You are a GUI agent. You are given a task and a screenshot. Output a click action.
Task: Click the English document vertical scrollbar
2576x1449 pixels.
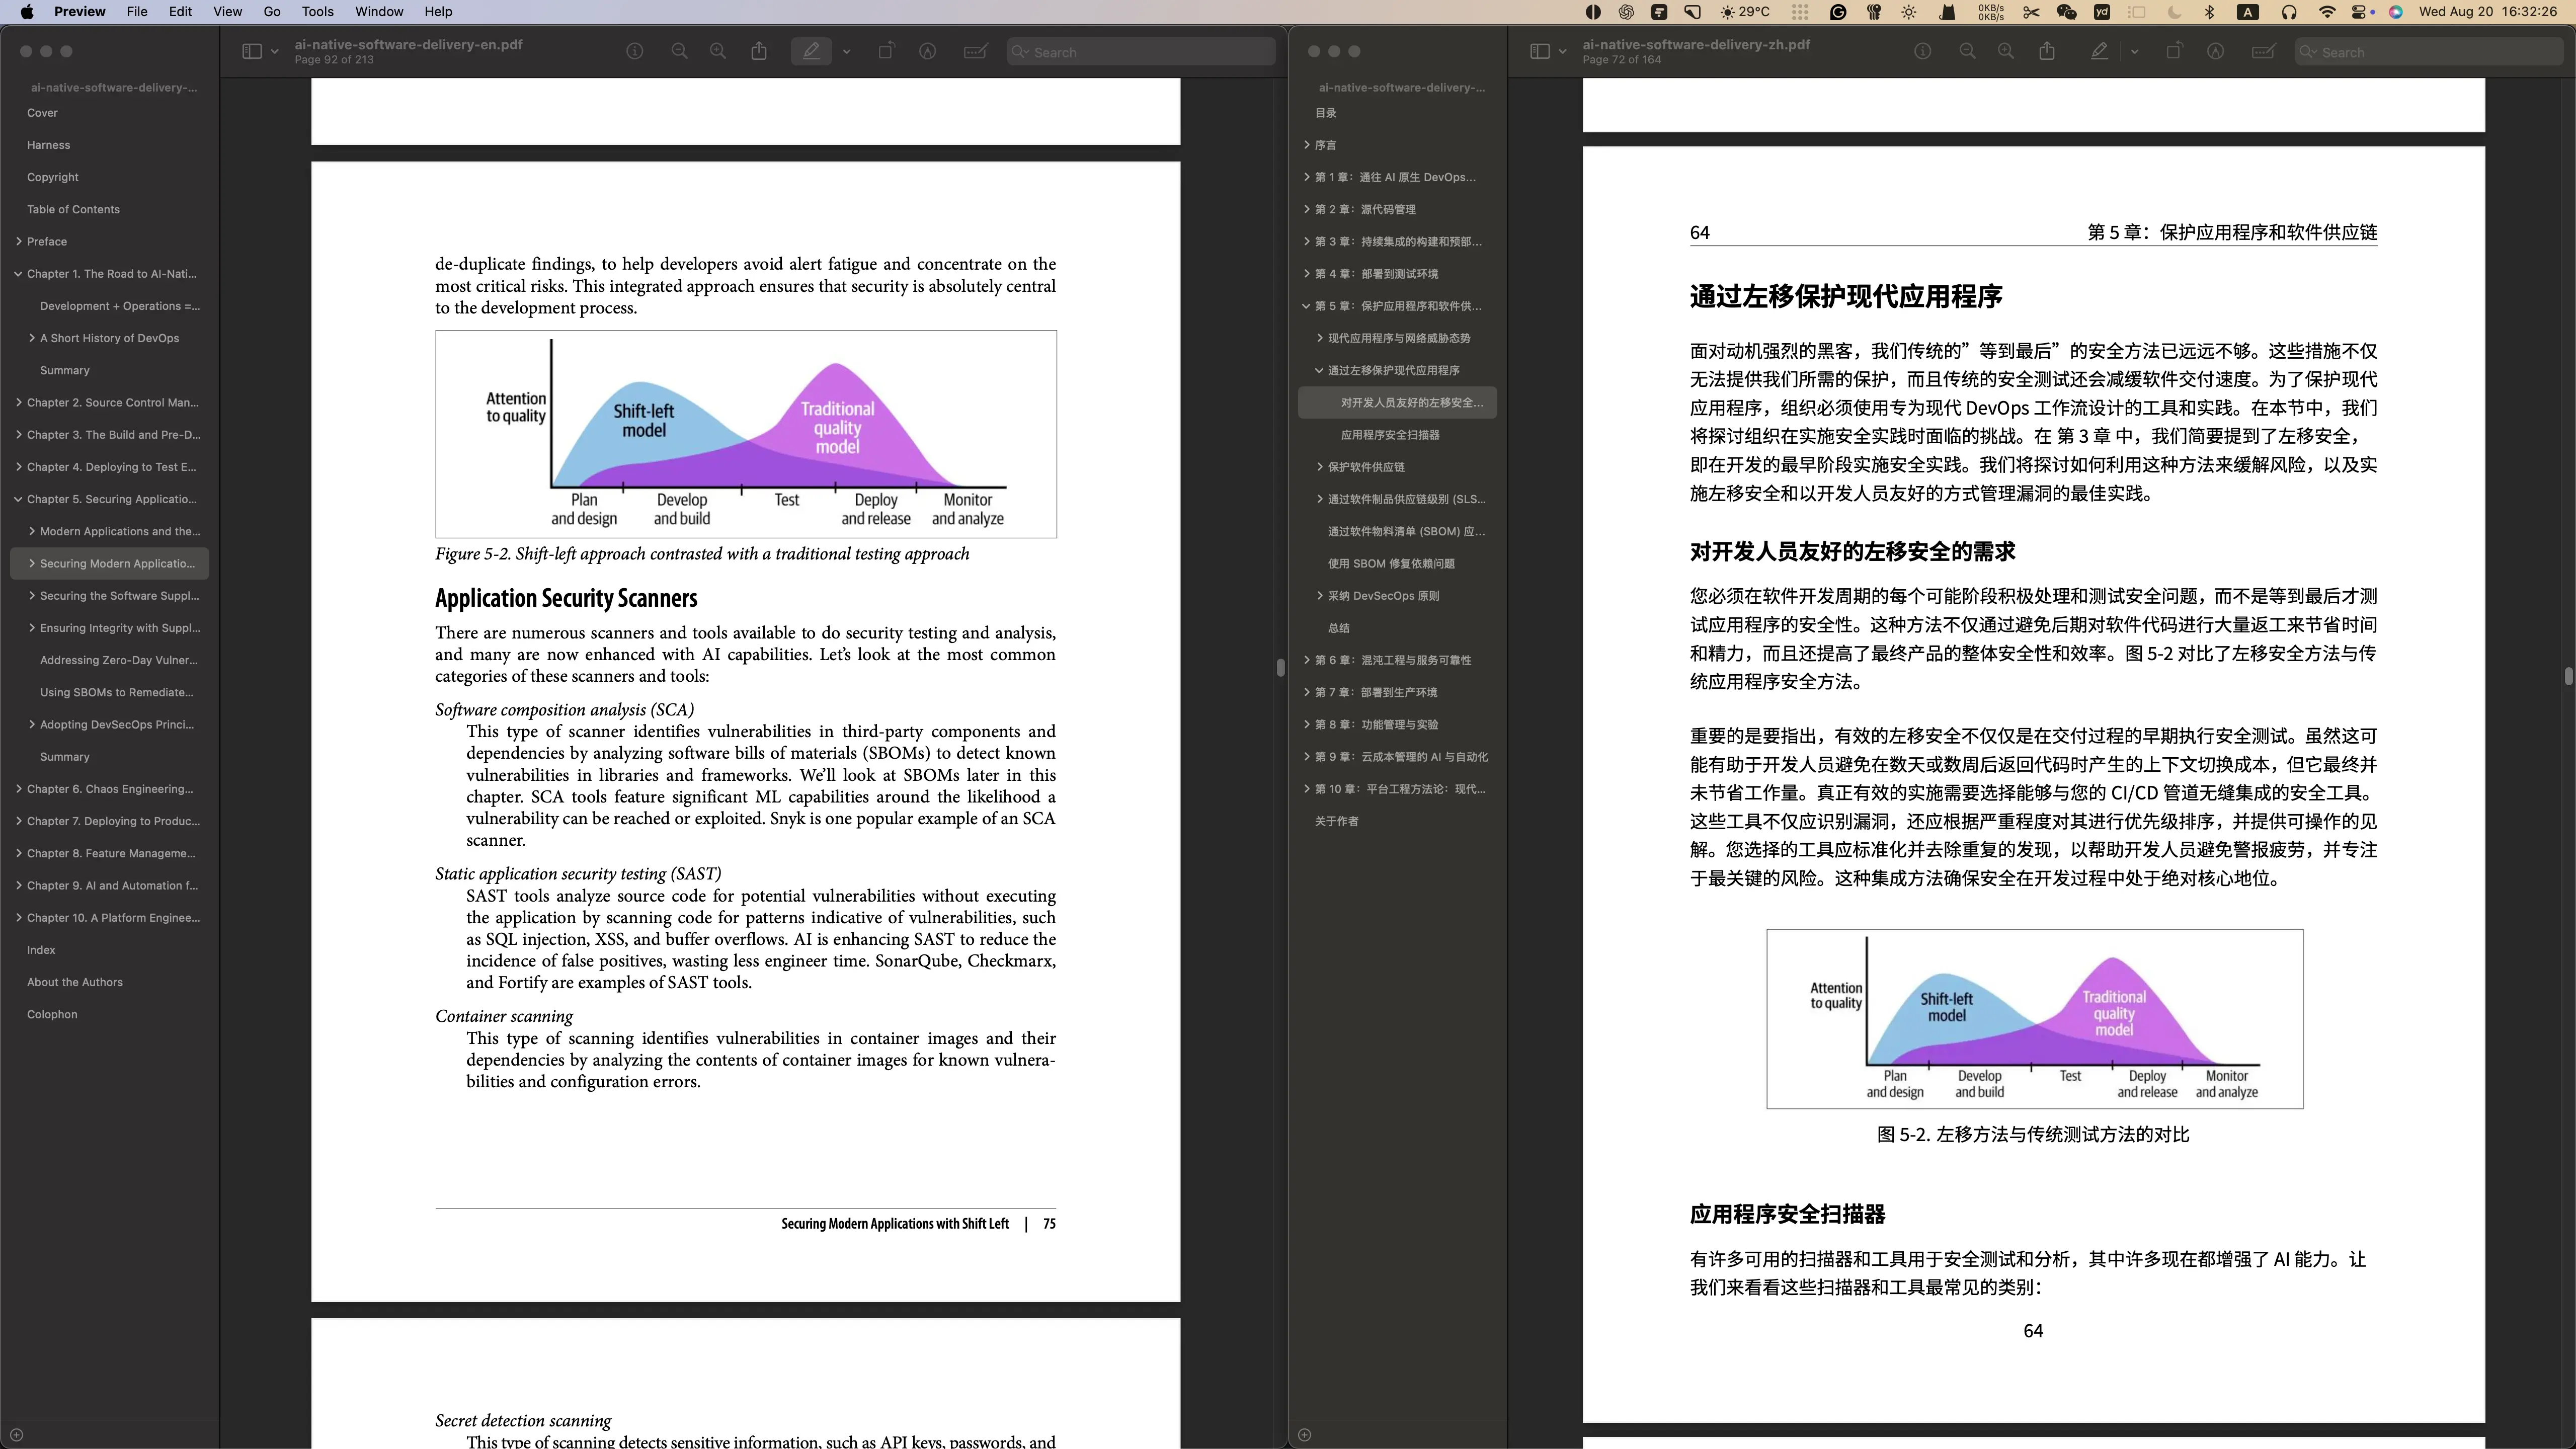click(1280, 668)
